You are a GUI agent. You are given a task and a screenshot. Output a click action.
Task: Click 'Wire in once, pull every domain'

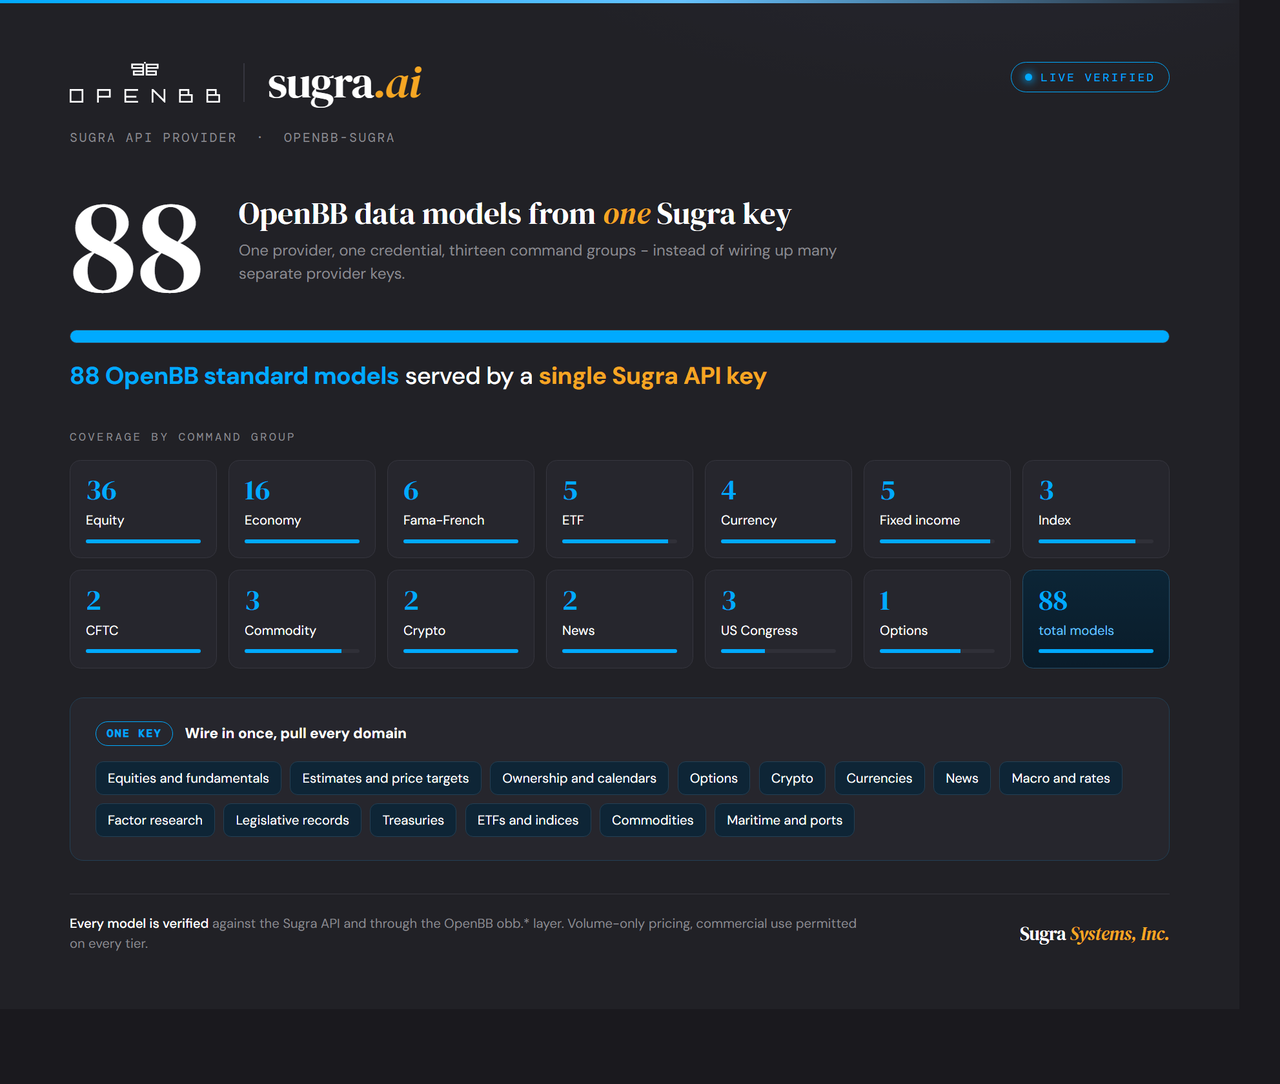click(x=296, y=733)
